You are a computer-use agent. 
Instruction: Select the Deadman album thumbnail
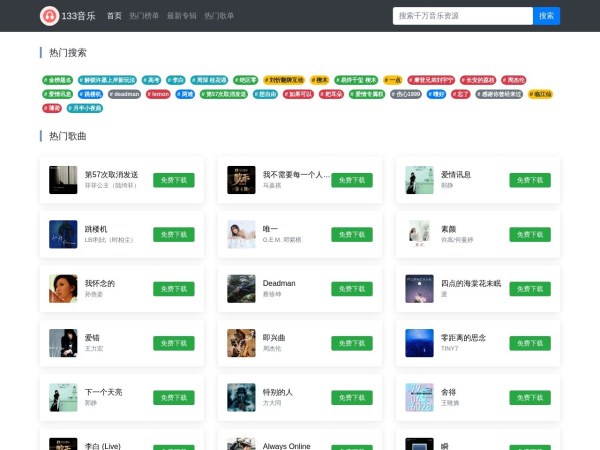(x=241, y=289)
